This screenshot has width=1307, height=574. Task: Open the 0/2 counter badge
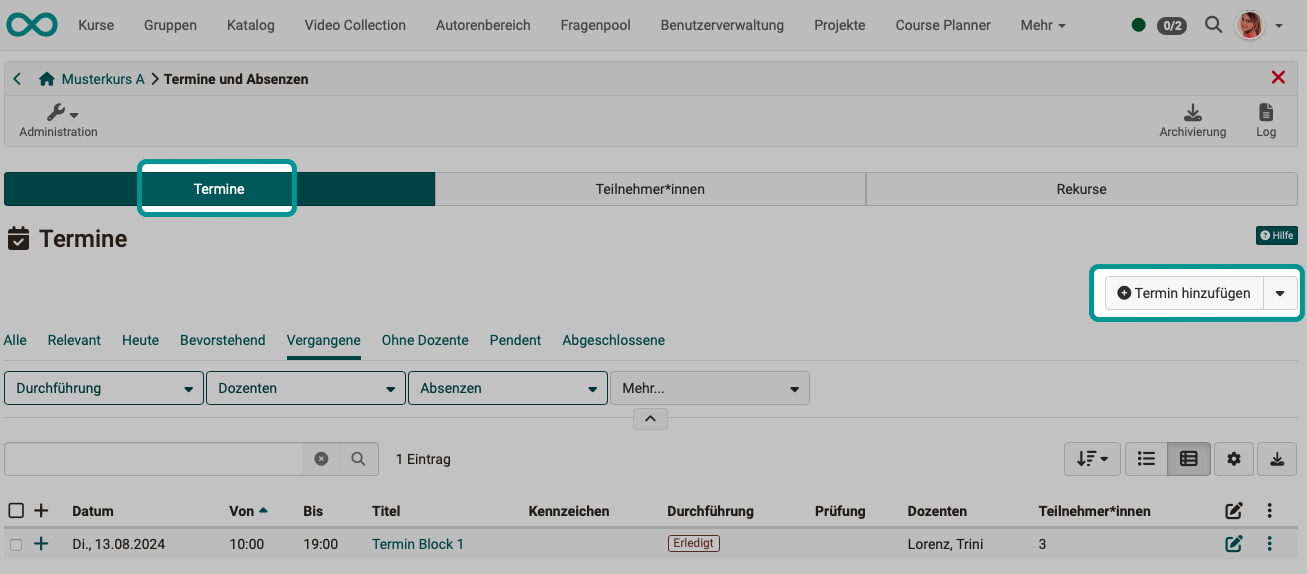coord(1171,26)
